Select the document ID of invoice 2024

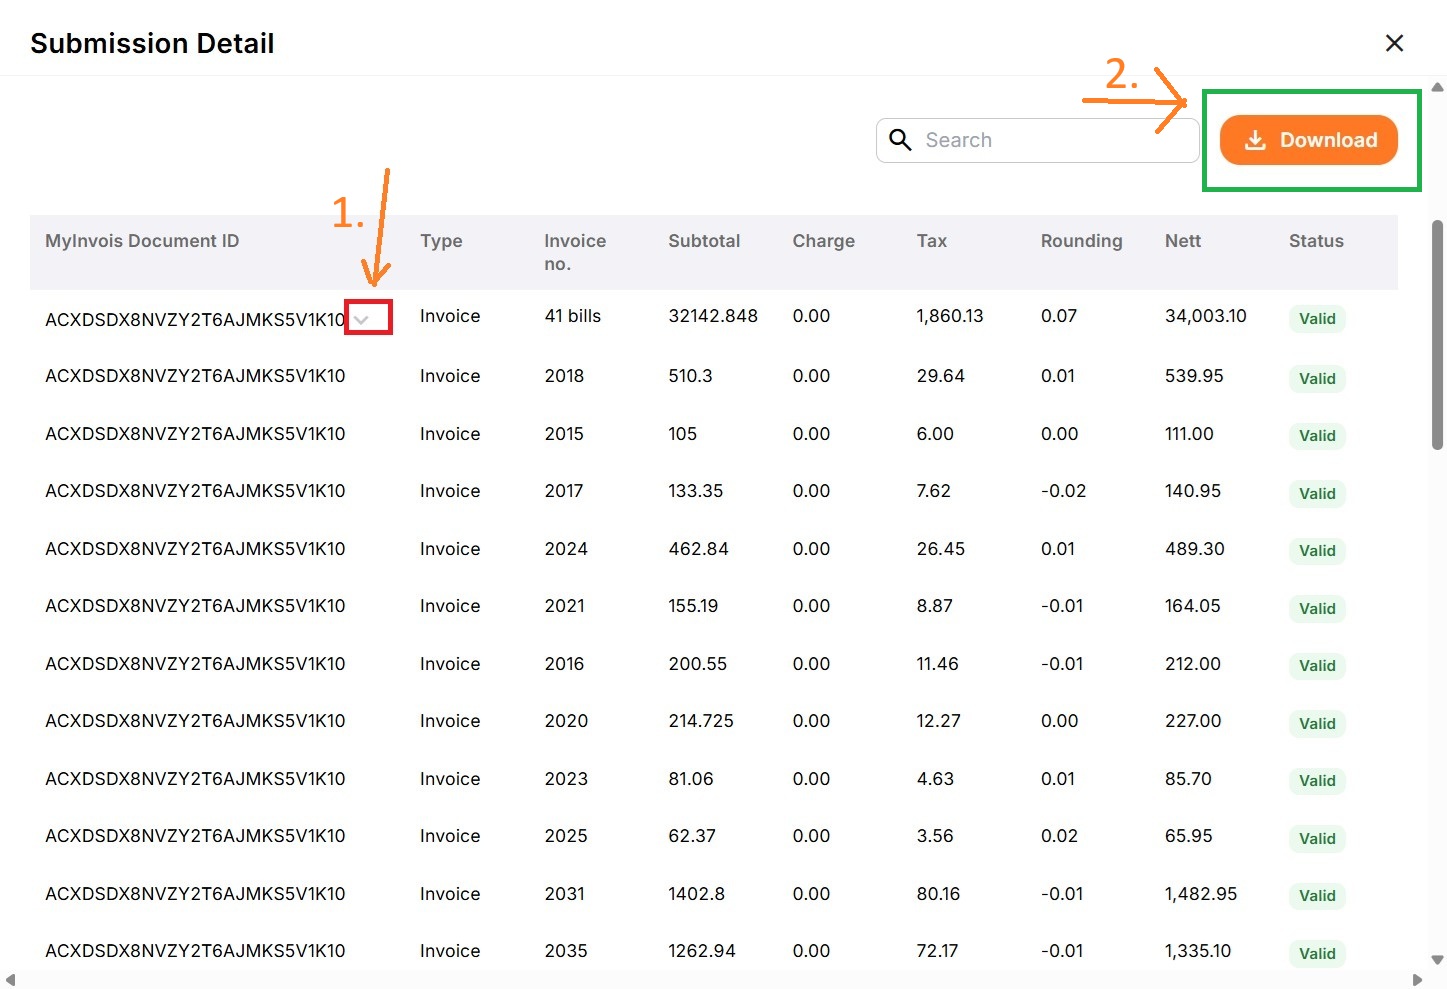pos(195,549)
